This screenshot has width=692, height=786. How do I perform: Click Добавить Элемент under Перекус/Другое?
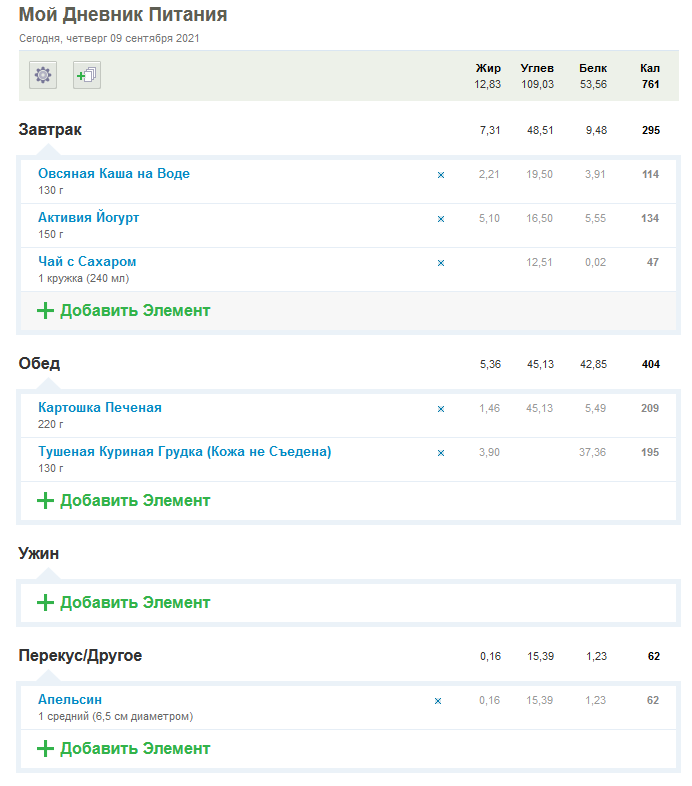[x=124, y=748]
